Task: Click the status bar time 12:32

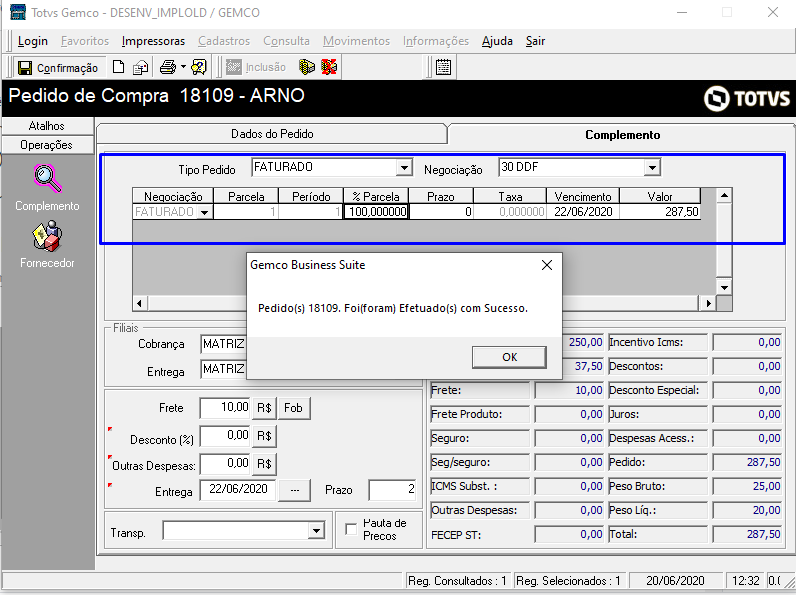Action: pyautogui.click(x=745, y=581)
